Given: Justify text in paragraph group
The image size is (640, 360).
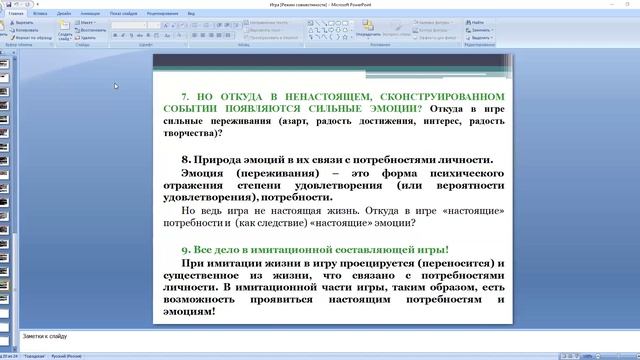Looking at the screenshot, I should pos(219,36).
